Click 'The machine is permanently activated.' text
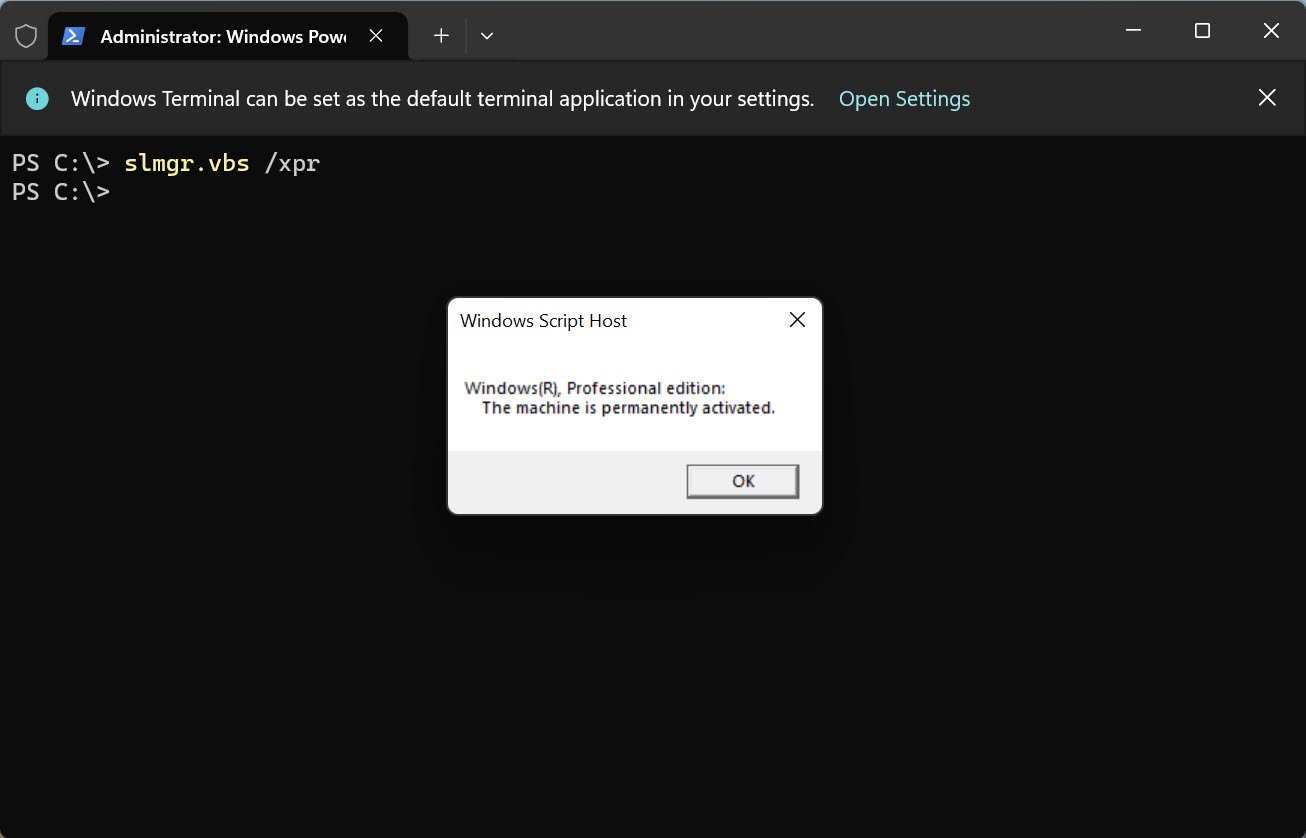This screenshot has width=1306, height=838. coord(628,408)
